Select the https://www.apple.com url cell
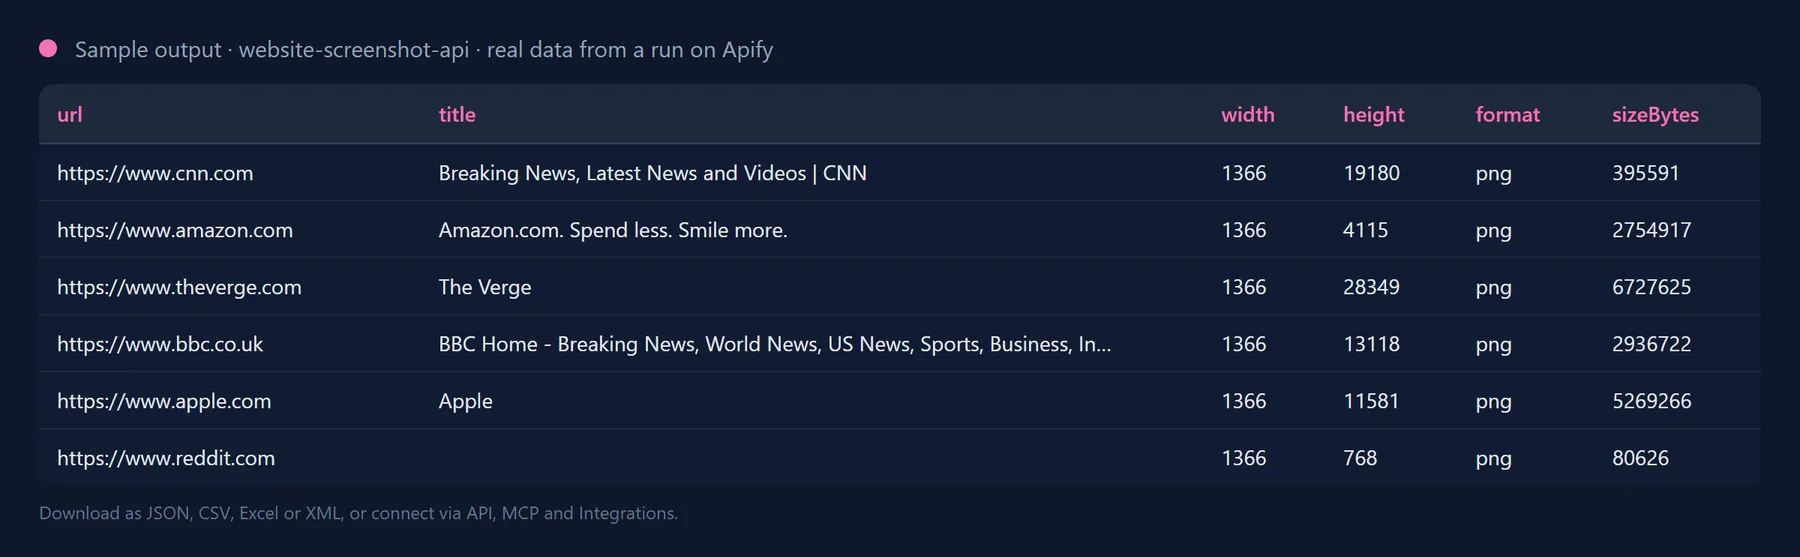Image resolution: width=1800 pixels, height=557 pixels. click(164, 401)
